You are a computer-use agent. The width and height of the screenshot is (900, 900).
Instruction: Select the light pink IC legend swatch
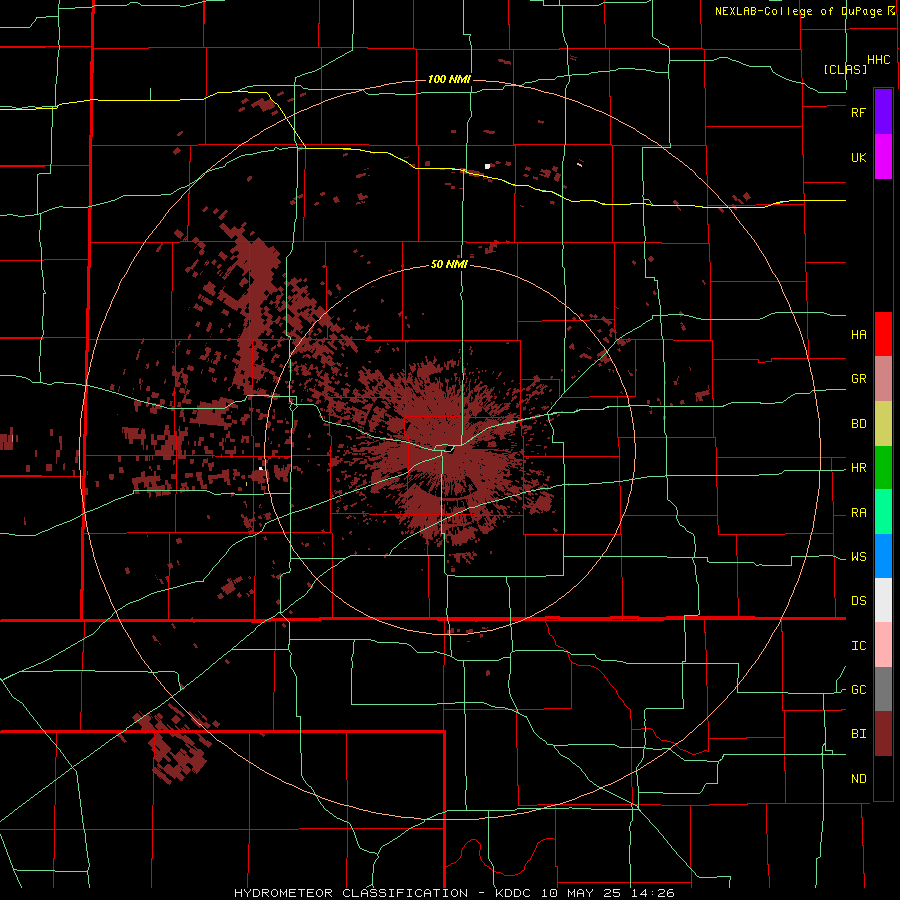(883, 645)
